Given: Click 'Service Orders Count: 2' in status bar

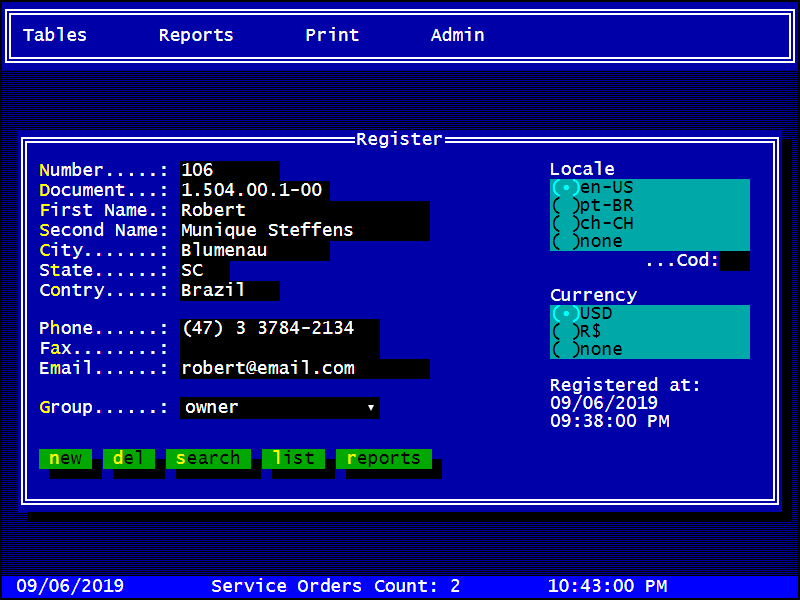Looking at the screenshot, I should [x=336, y=586].
